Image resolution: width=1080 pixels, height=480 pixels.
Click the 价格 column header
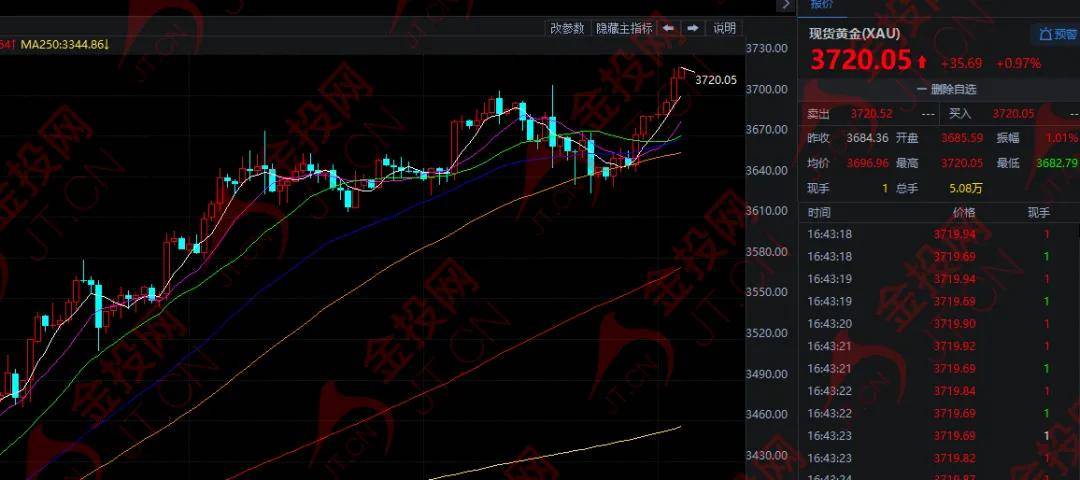click(964, 213)
